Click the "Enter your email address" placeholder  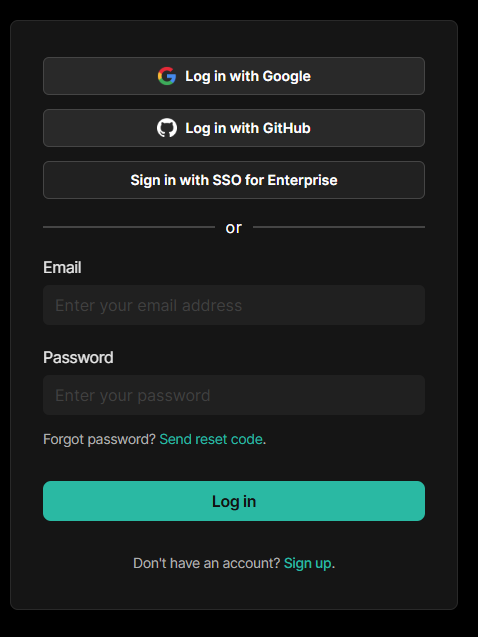point(149,306)
